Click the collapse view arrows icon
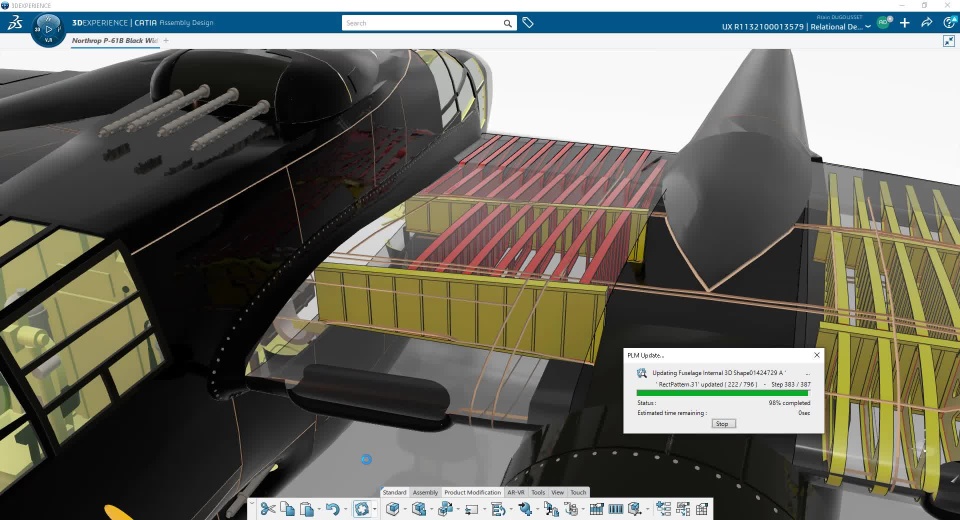Image resolution: width=960 pixels, height=520 pixels. pos(949,41)
